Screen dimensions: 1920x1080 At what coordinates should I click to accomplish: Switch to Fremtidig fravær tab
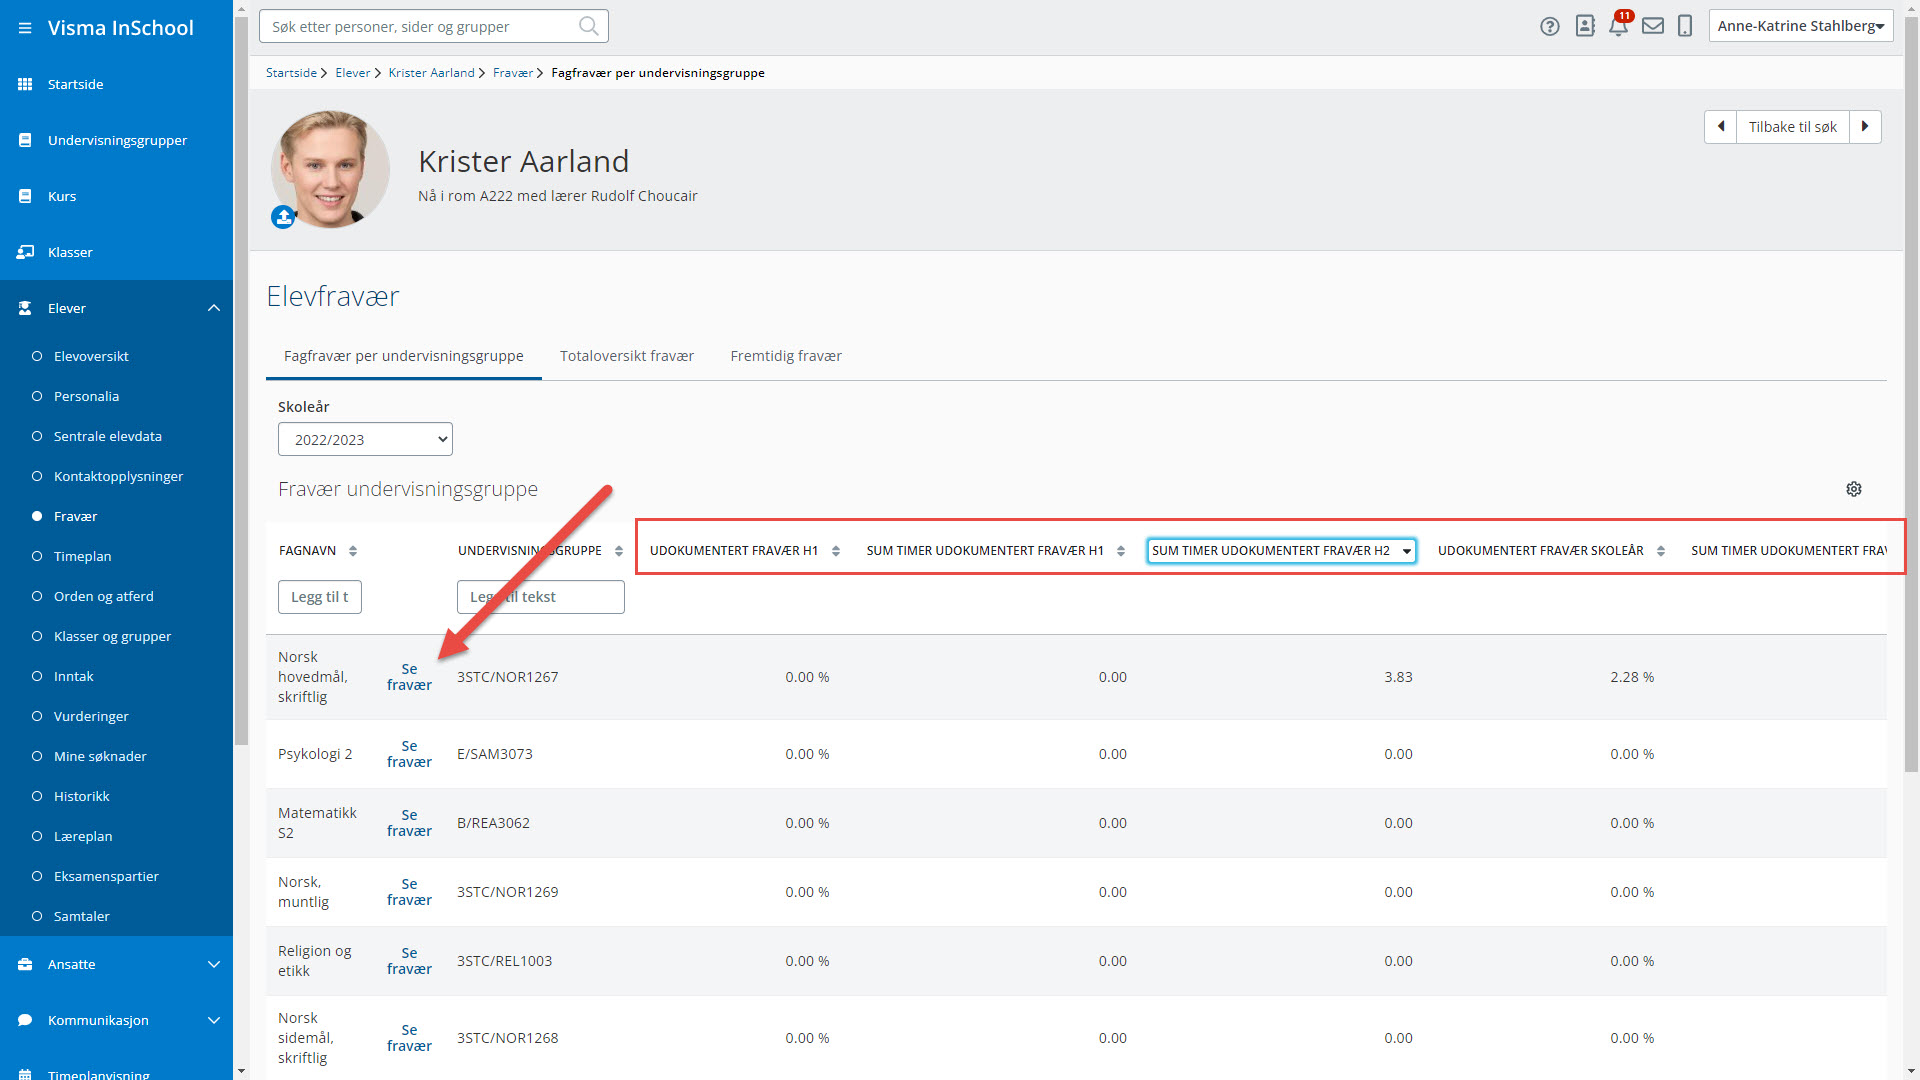point(785,356)
